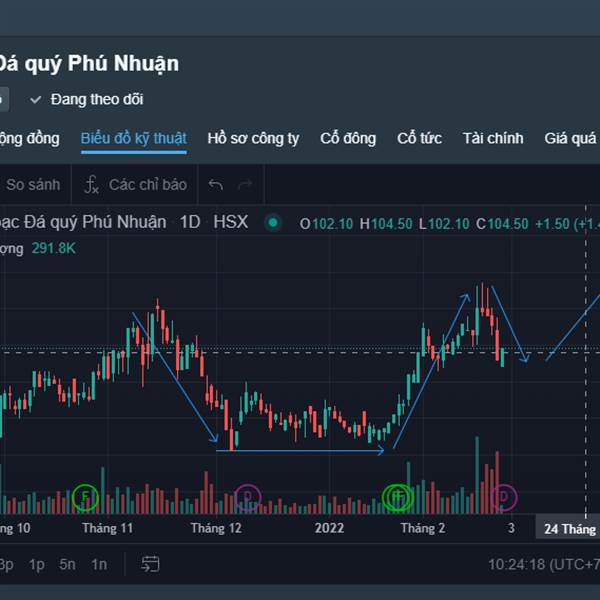Click the green F event marker near Tháng 11

pos(86,497)
